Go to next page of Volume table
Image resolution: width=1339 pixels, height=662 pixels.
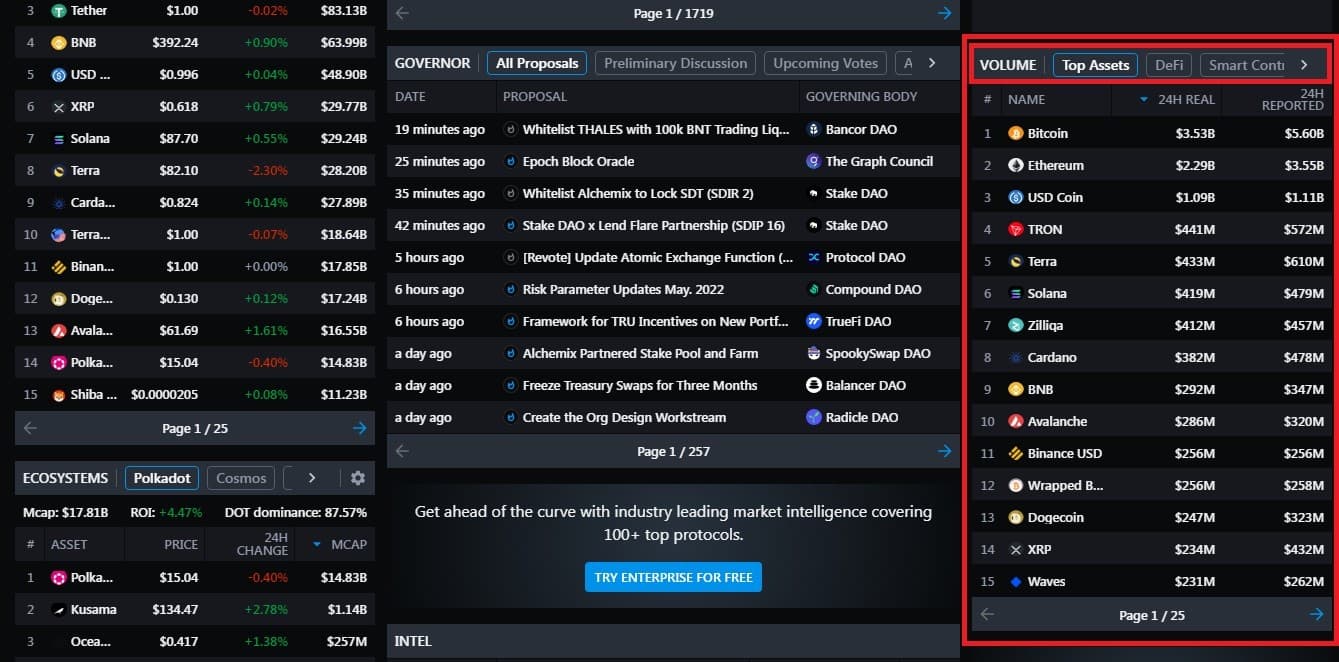[1316, 614]
